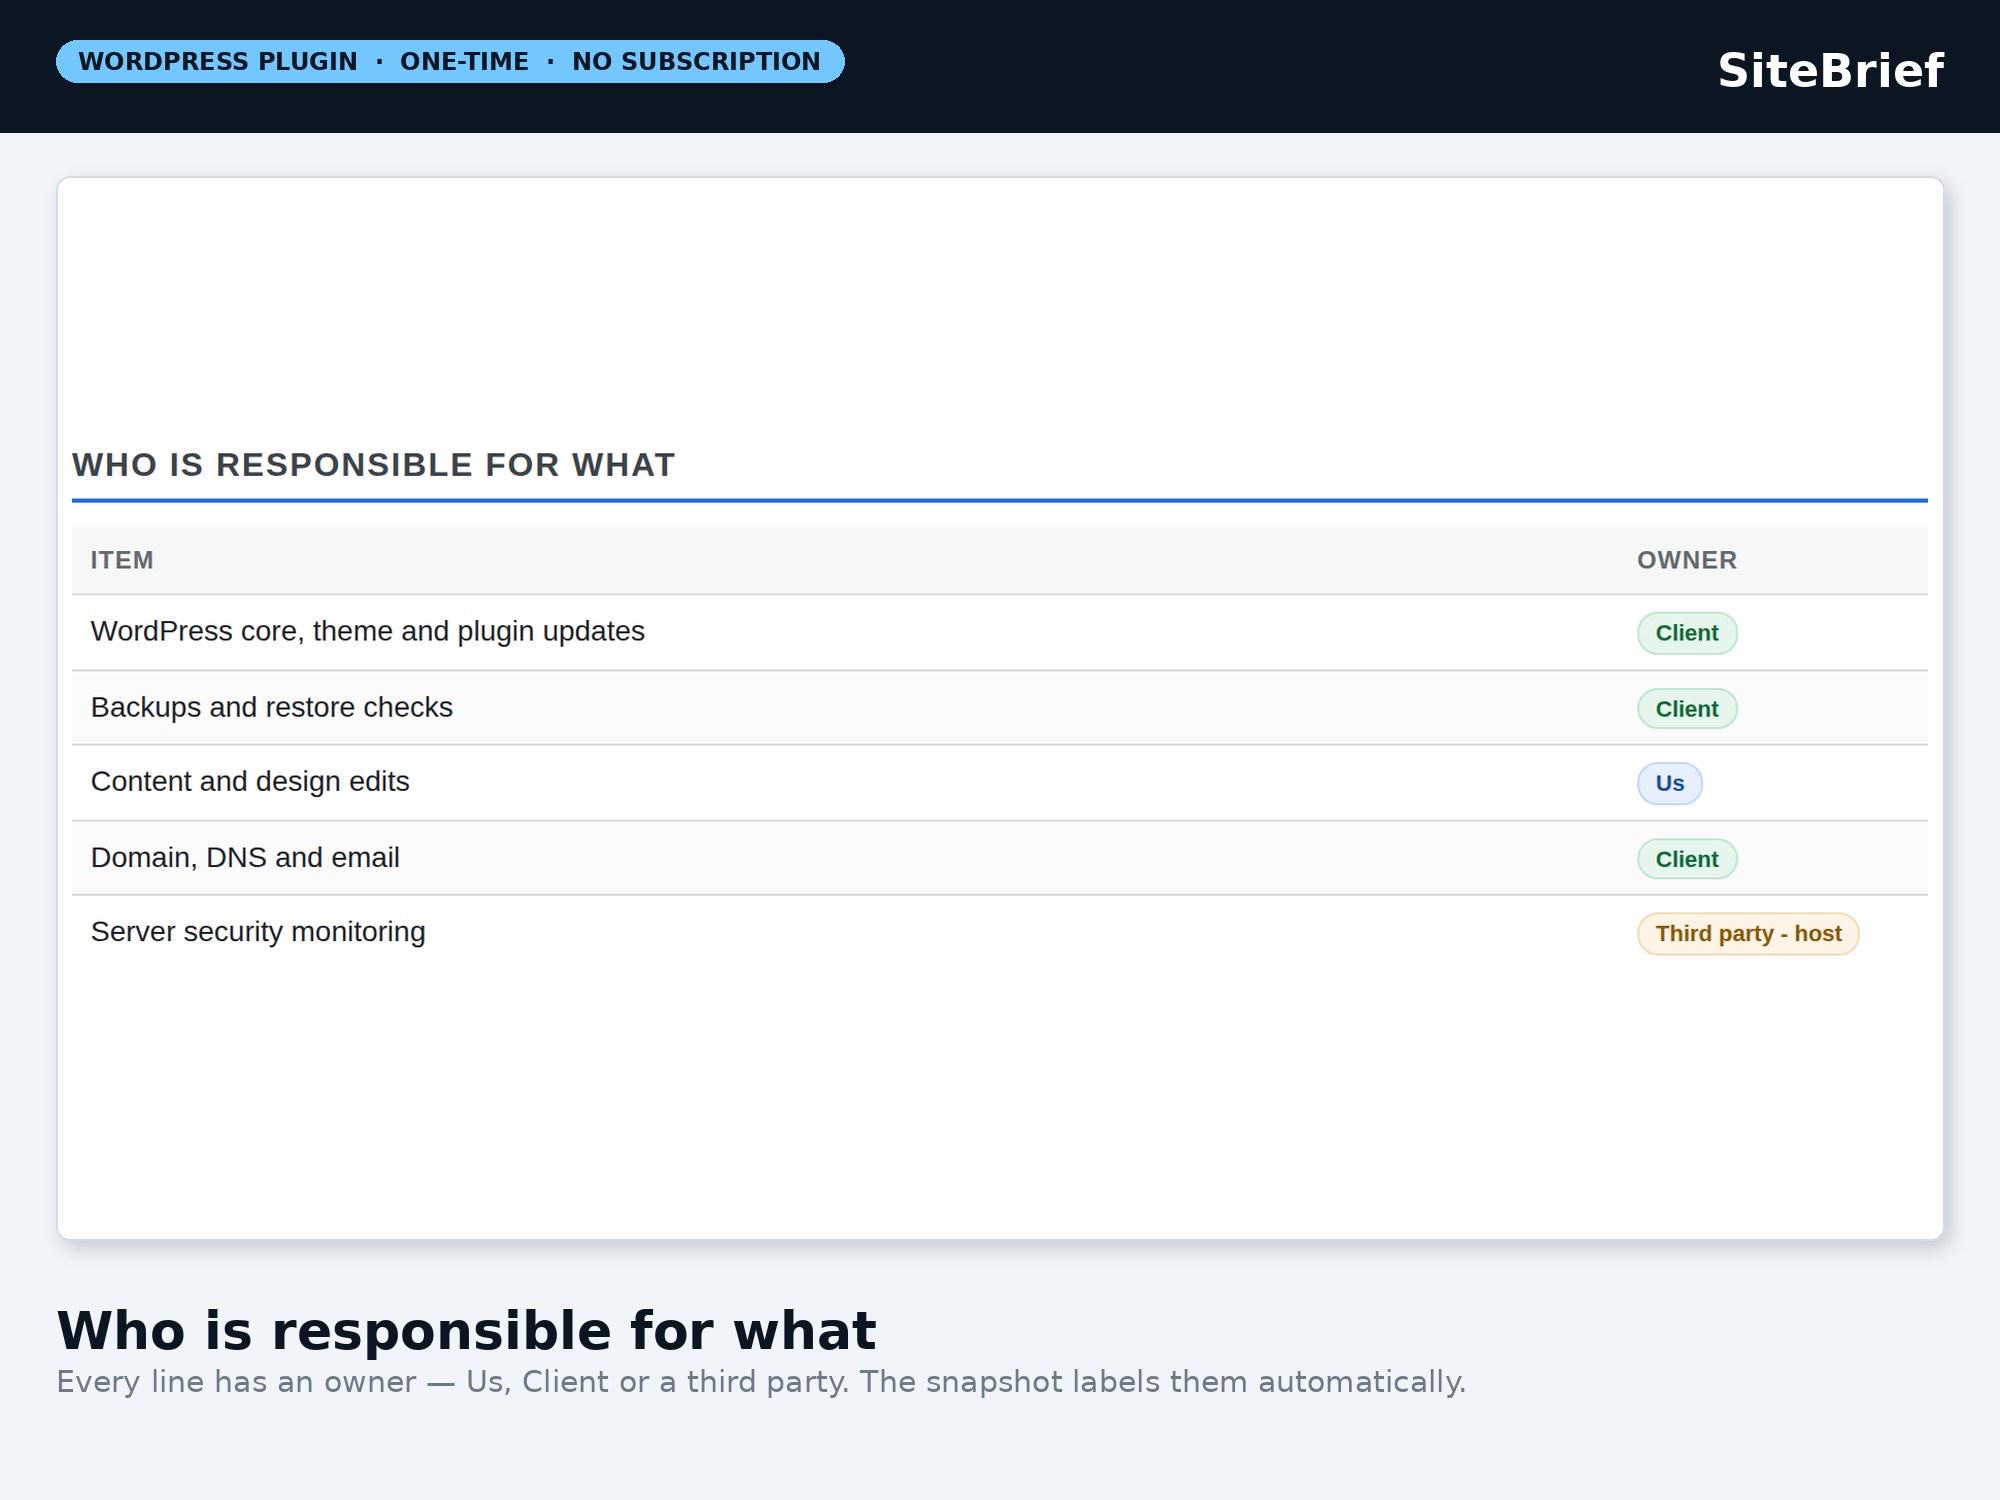Viewport: 2000px width, 1500px height.
Task: Click the Us owner badge
Action: pyautogui.click(x=1669, y=783)
